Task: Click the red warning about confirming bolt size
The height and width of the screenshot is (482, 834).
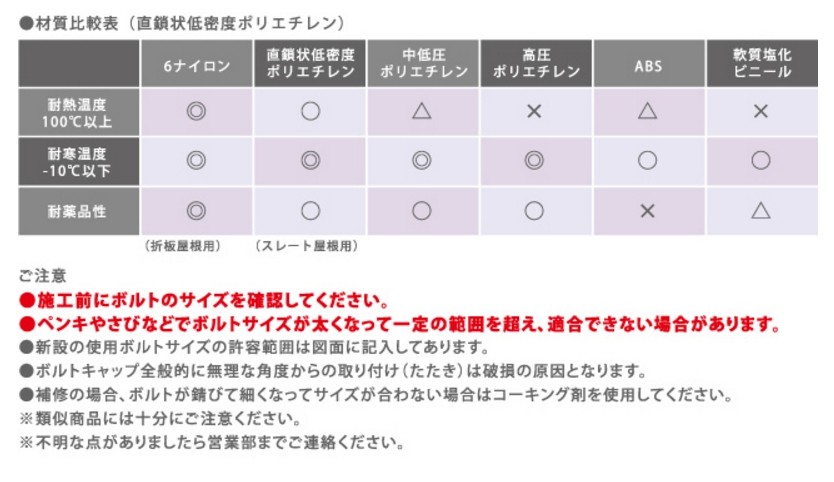Action: point(204,300)
